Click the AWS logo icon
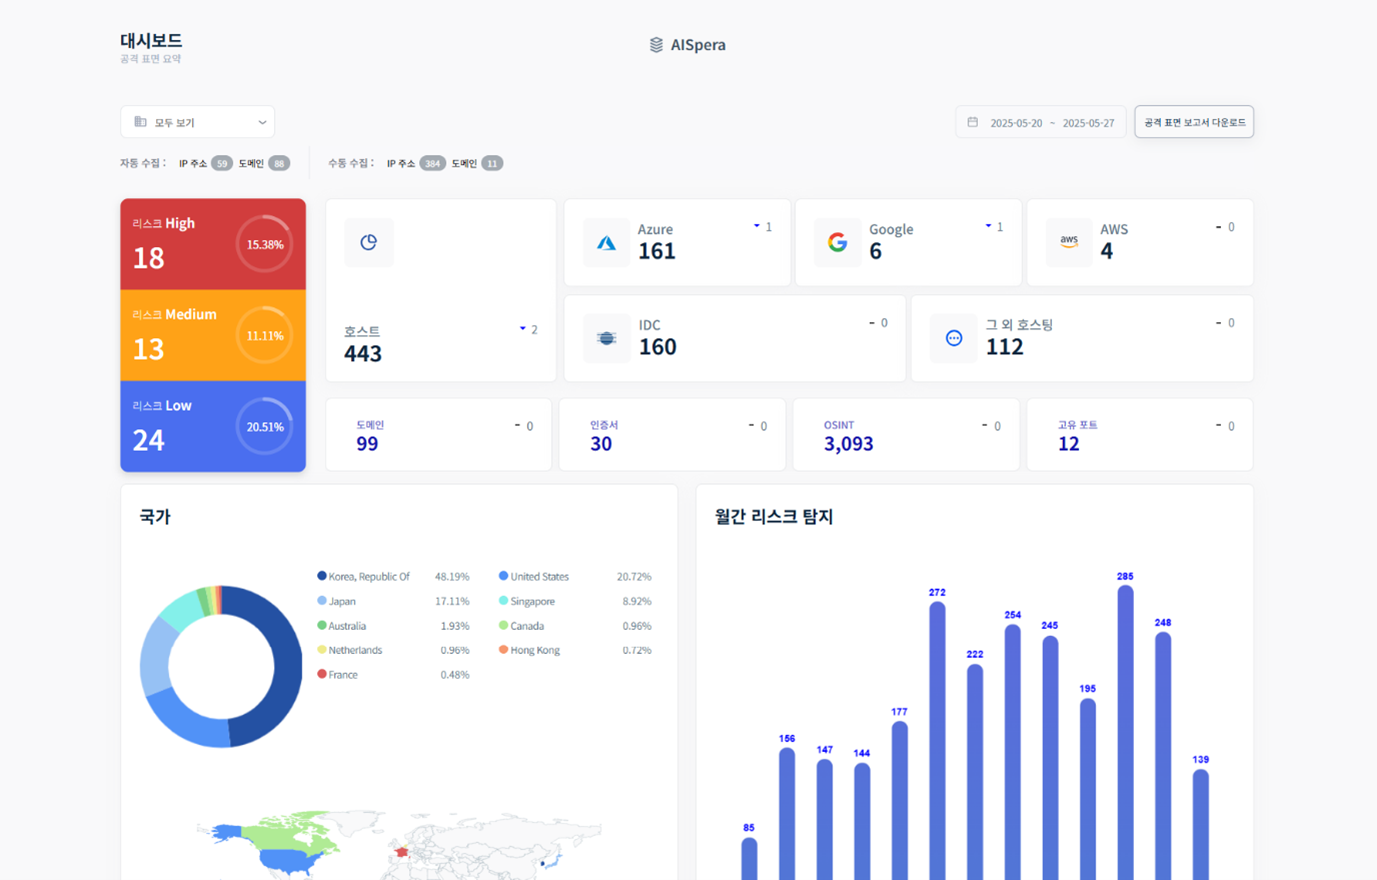This screenshot has height=880, width=1377. pos(1069,242)
